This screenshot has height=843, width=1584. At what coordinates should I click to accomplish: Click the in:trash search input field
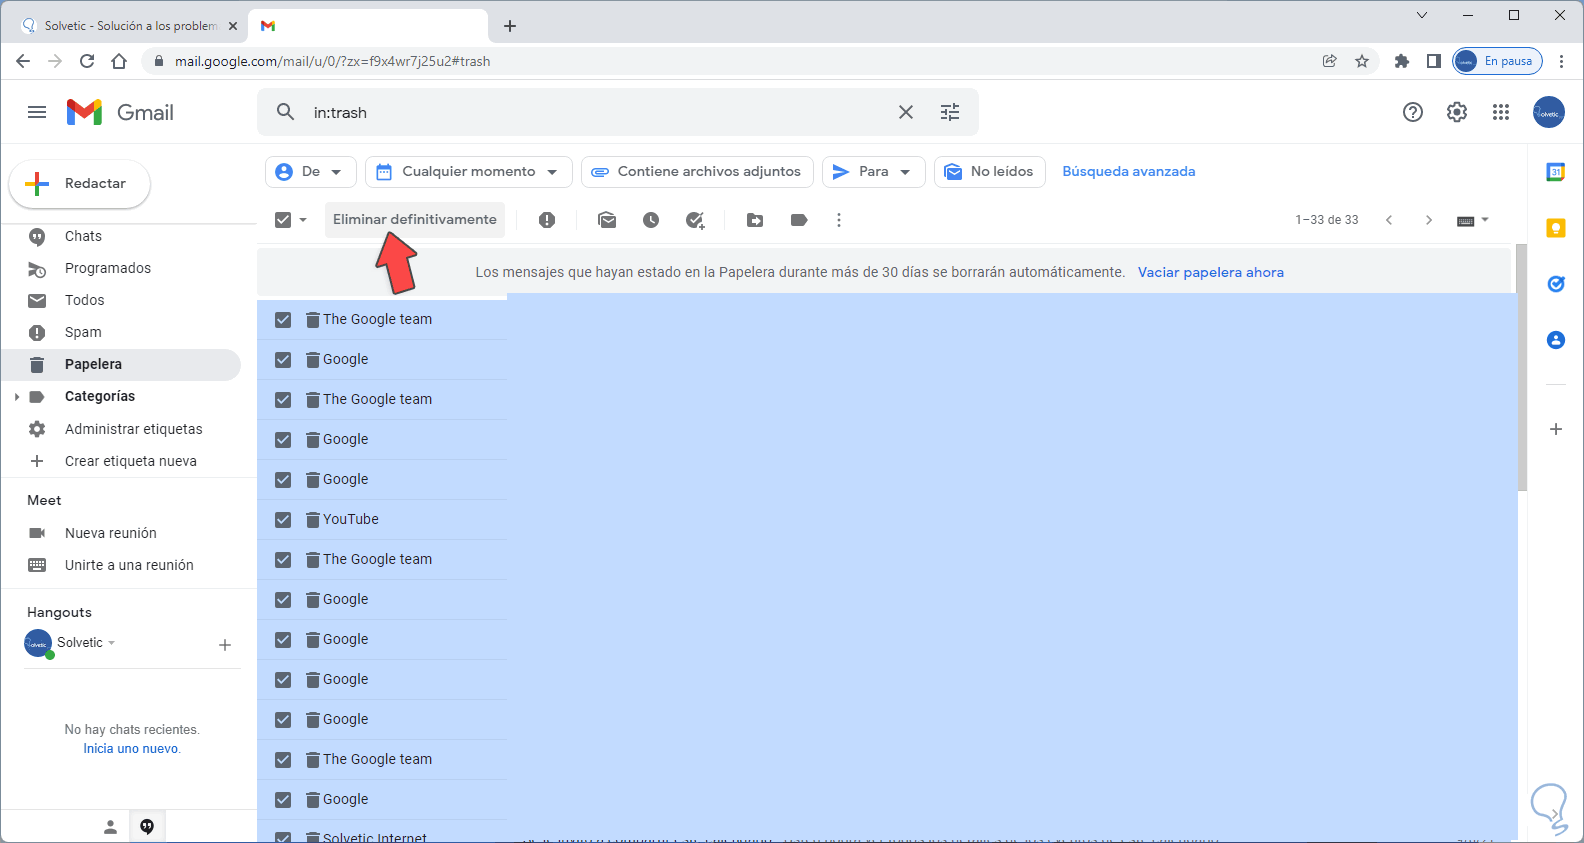coord(598,112)
